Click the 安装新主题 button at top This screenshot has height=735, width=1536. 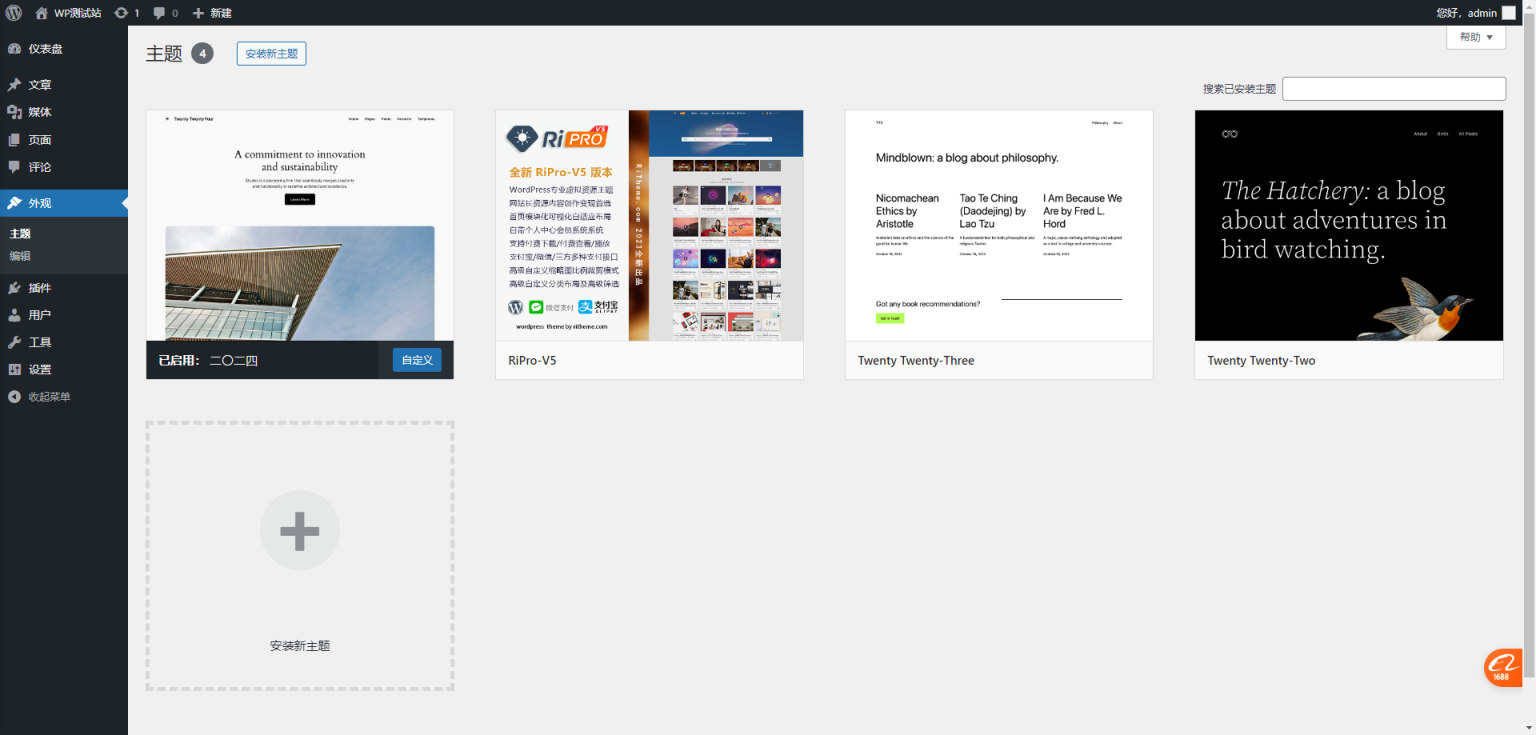[x=271, y=54]
